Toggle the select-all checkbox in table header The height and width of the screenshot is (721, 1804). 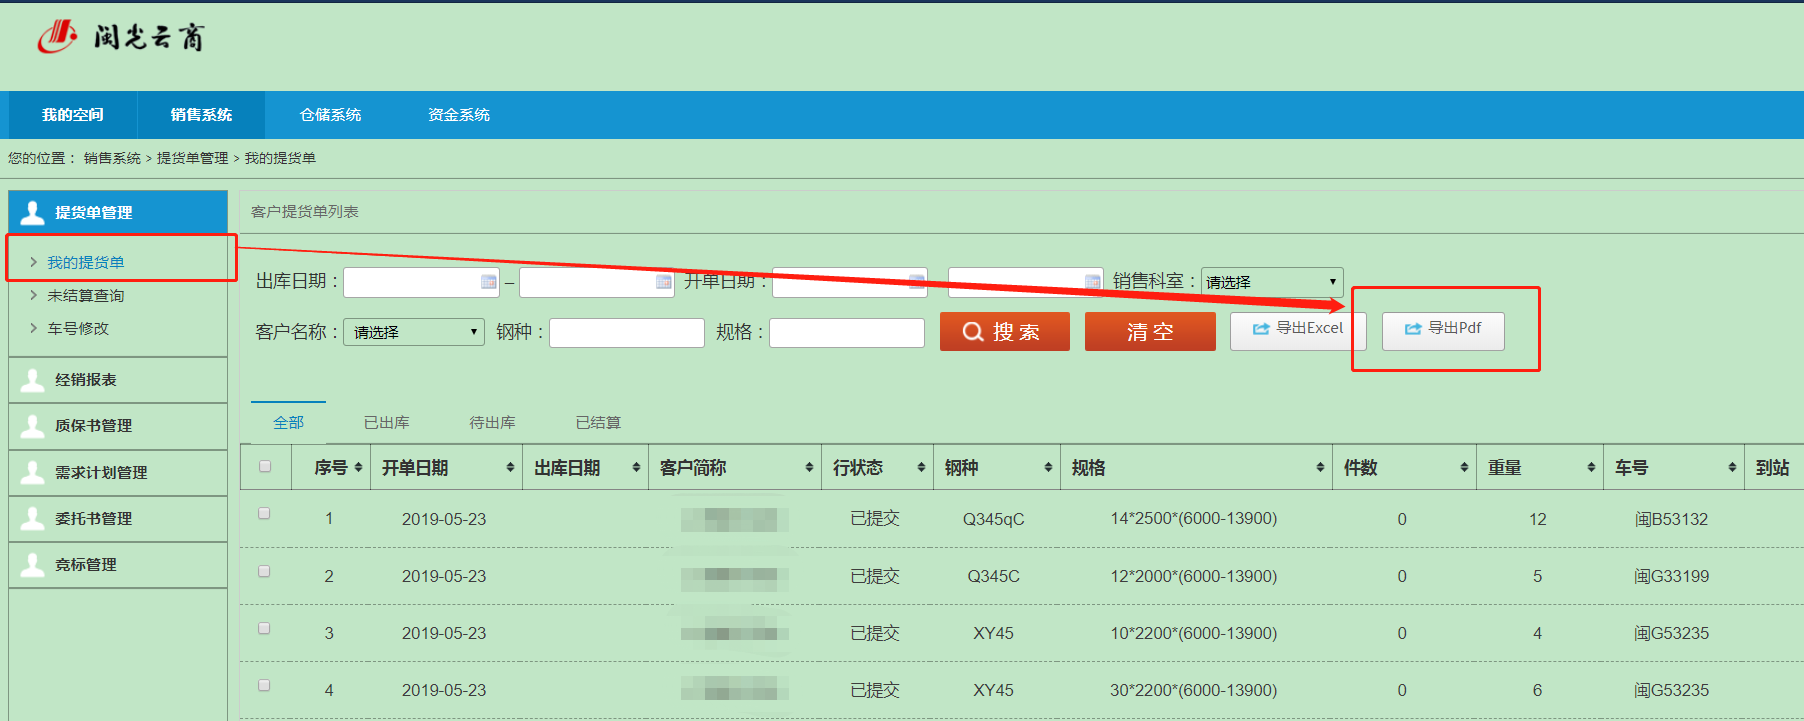[265, 466]
